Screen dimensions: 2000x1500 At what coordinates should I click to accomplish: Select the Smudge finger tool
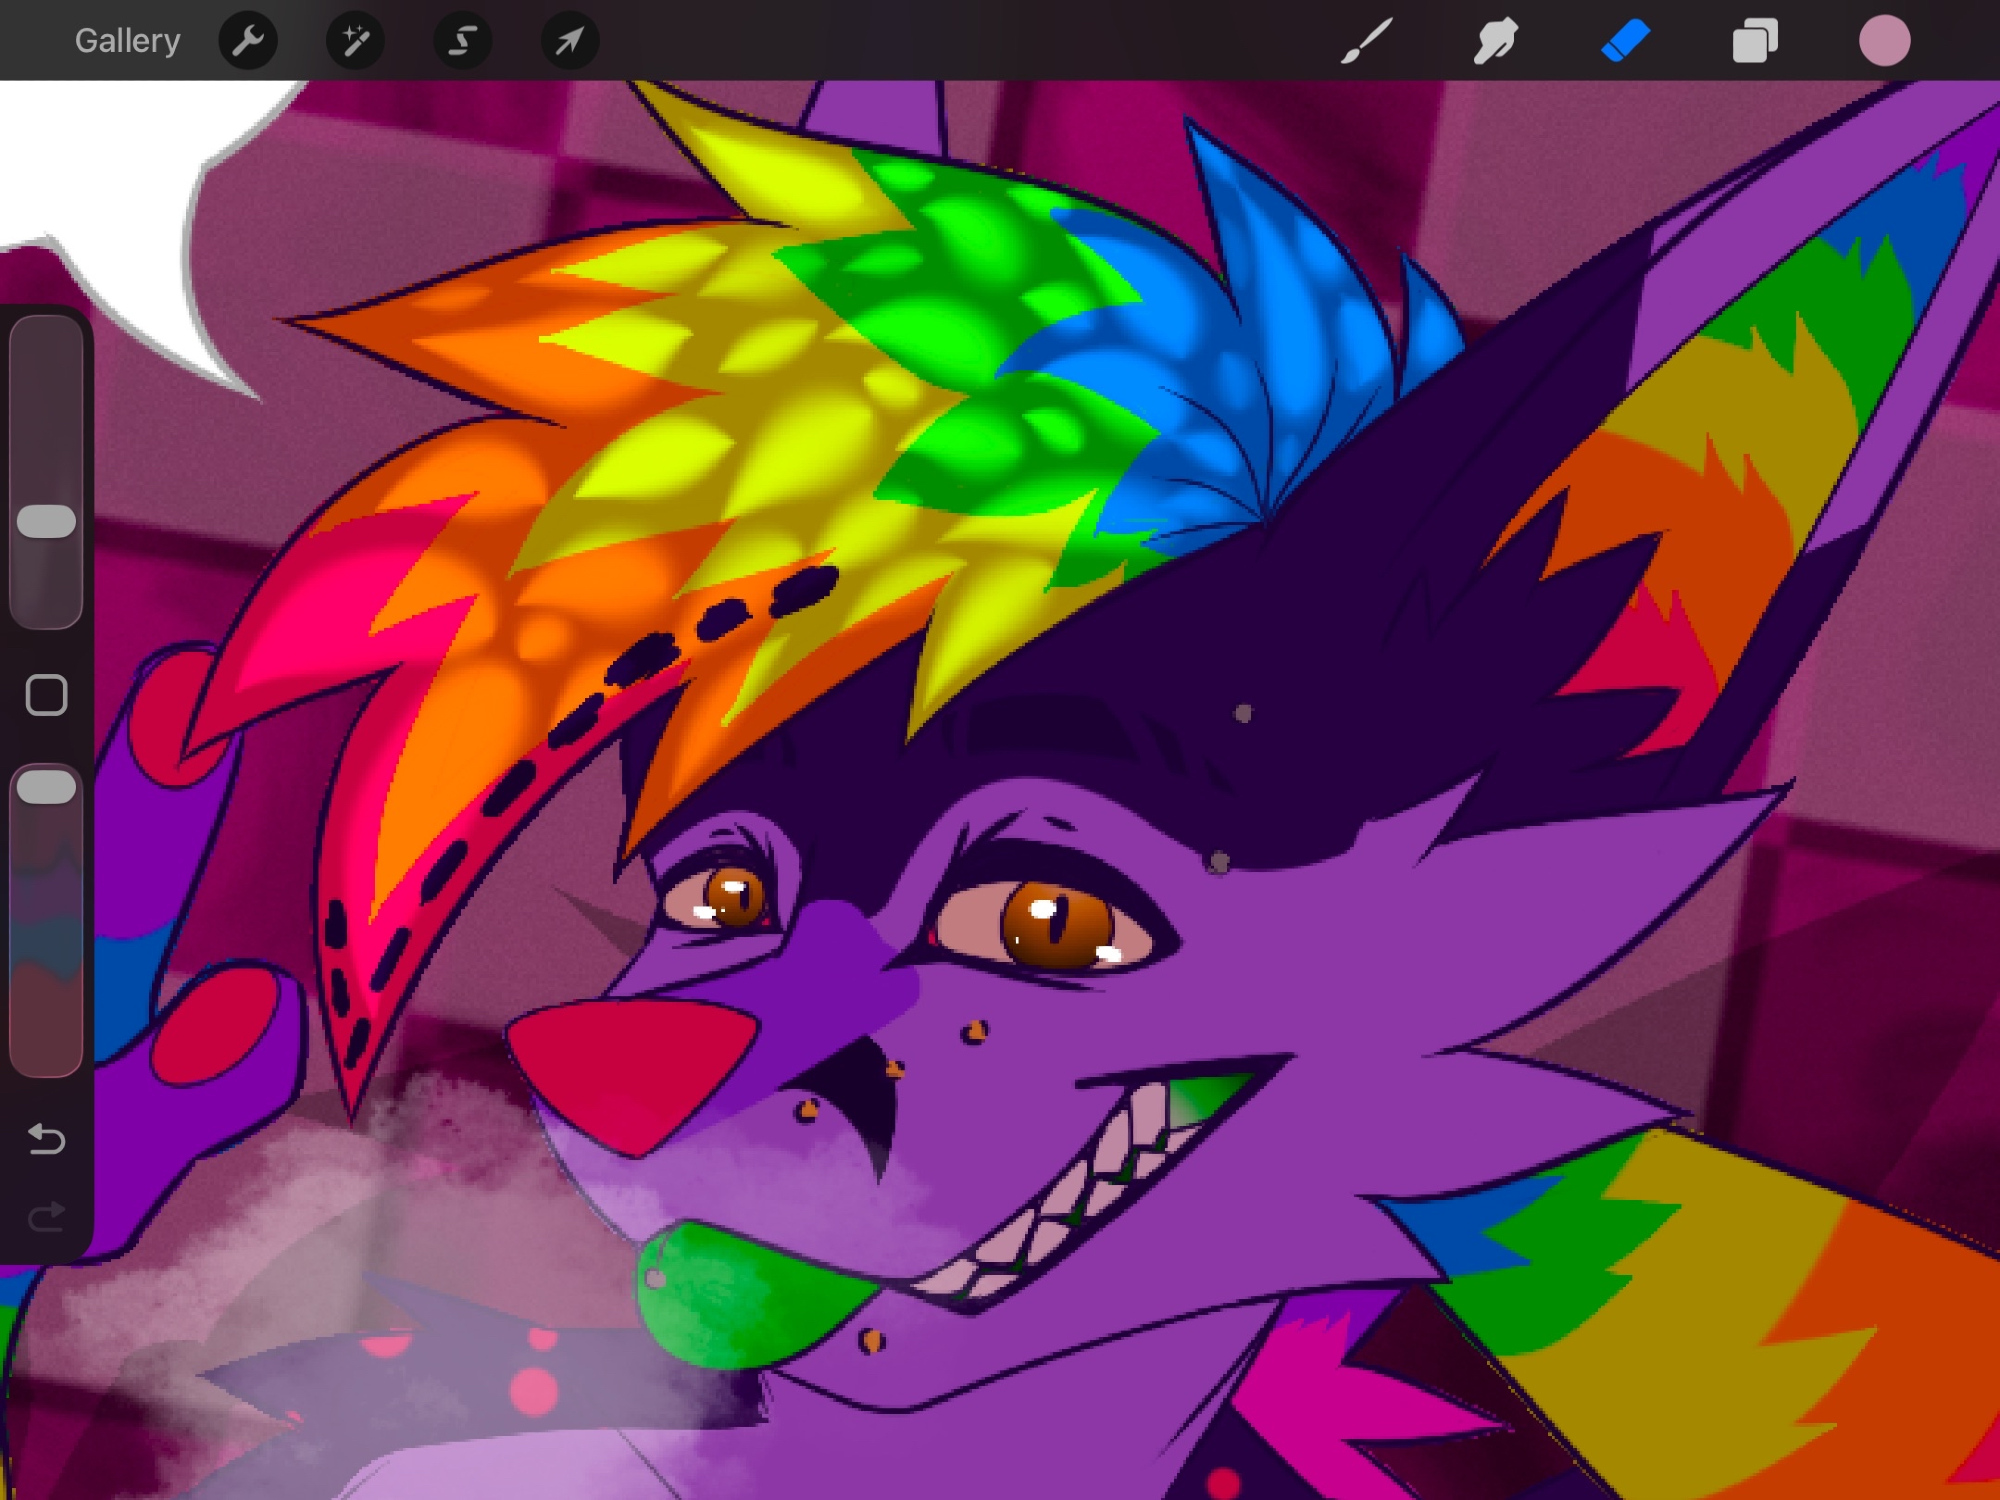click(1496, 41)
